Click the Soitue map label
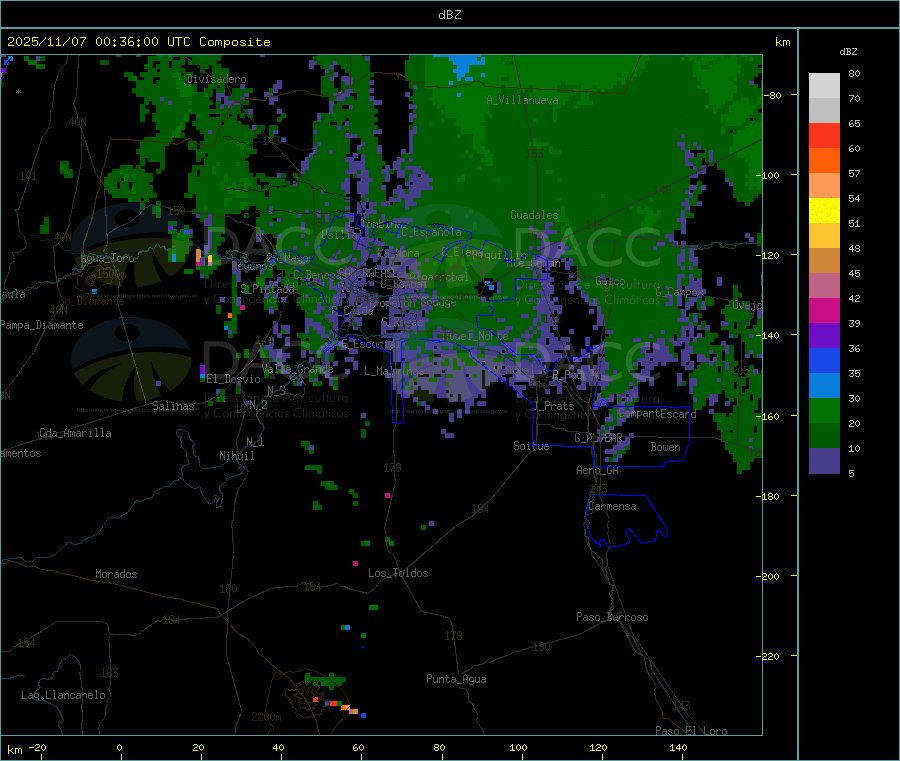 (531, 446)
